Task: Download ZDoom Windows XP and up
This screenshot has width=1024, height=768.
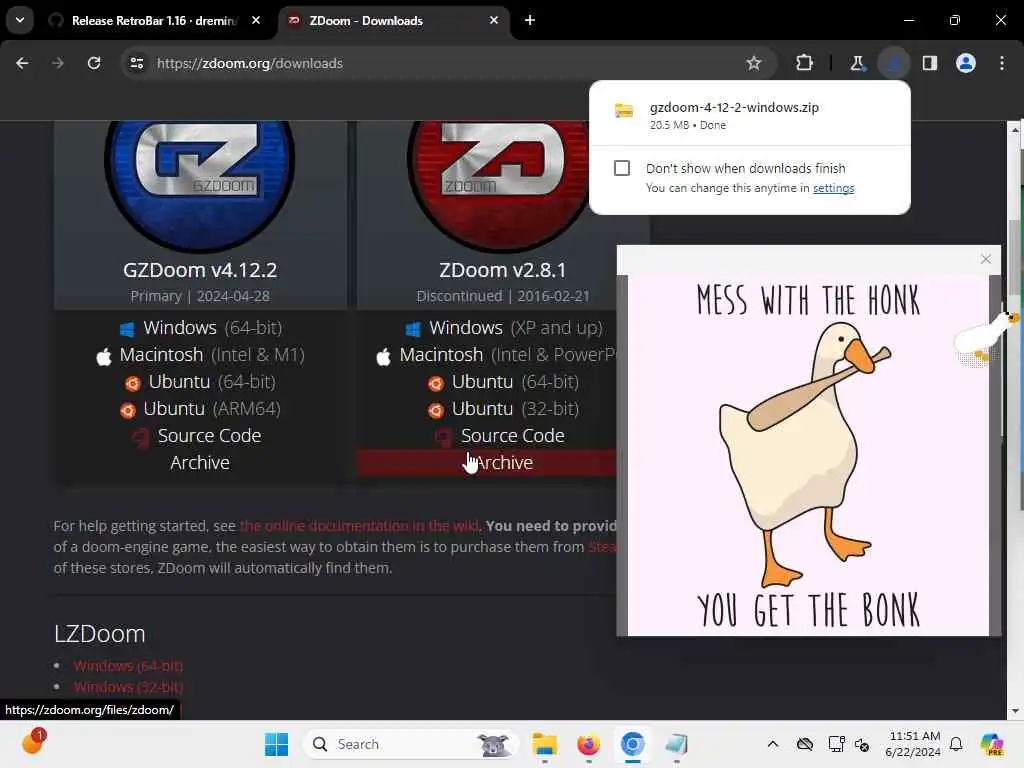Action: pyautogui.click(x=503, y=328)
